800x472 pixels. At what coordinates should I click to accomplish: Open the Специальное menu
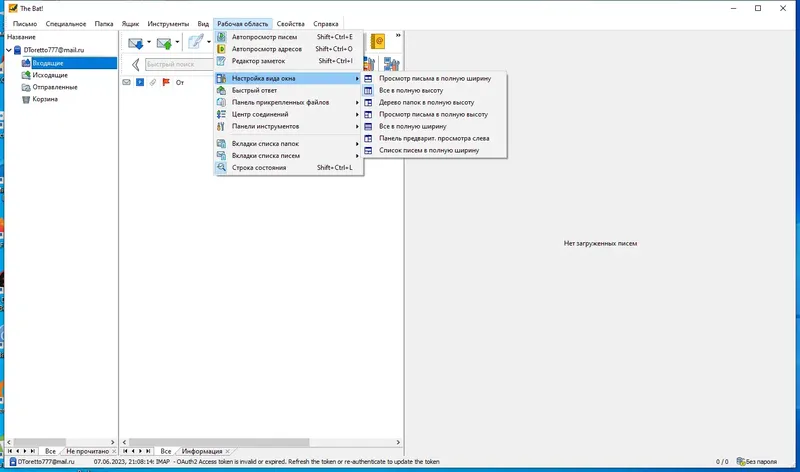tap(66, 24)
